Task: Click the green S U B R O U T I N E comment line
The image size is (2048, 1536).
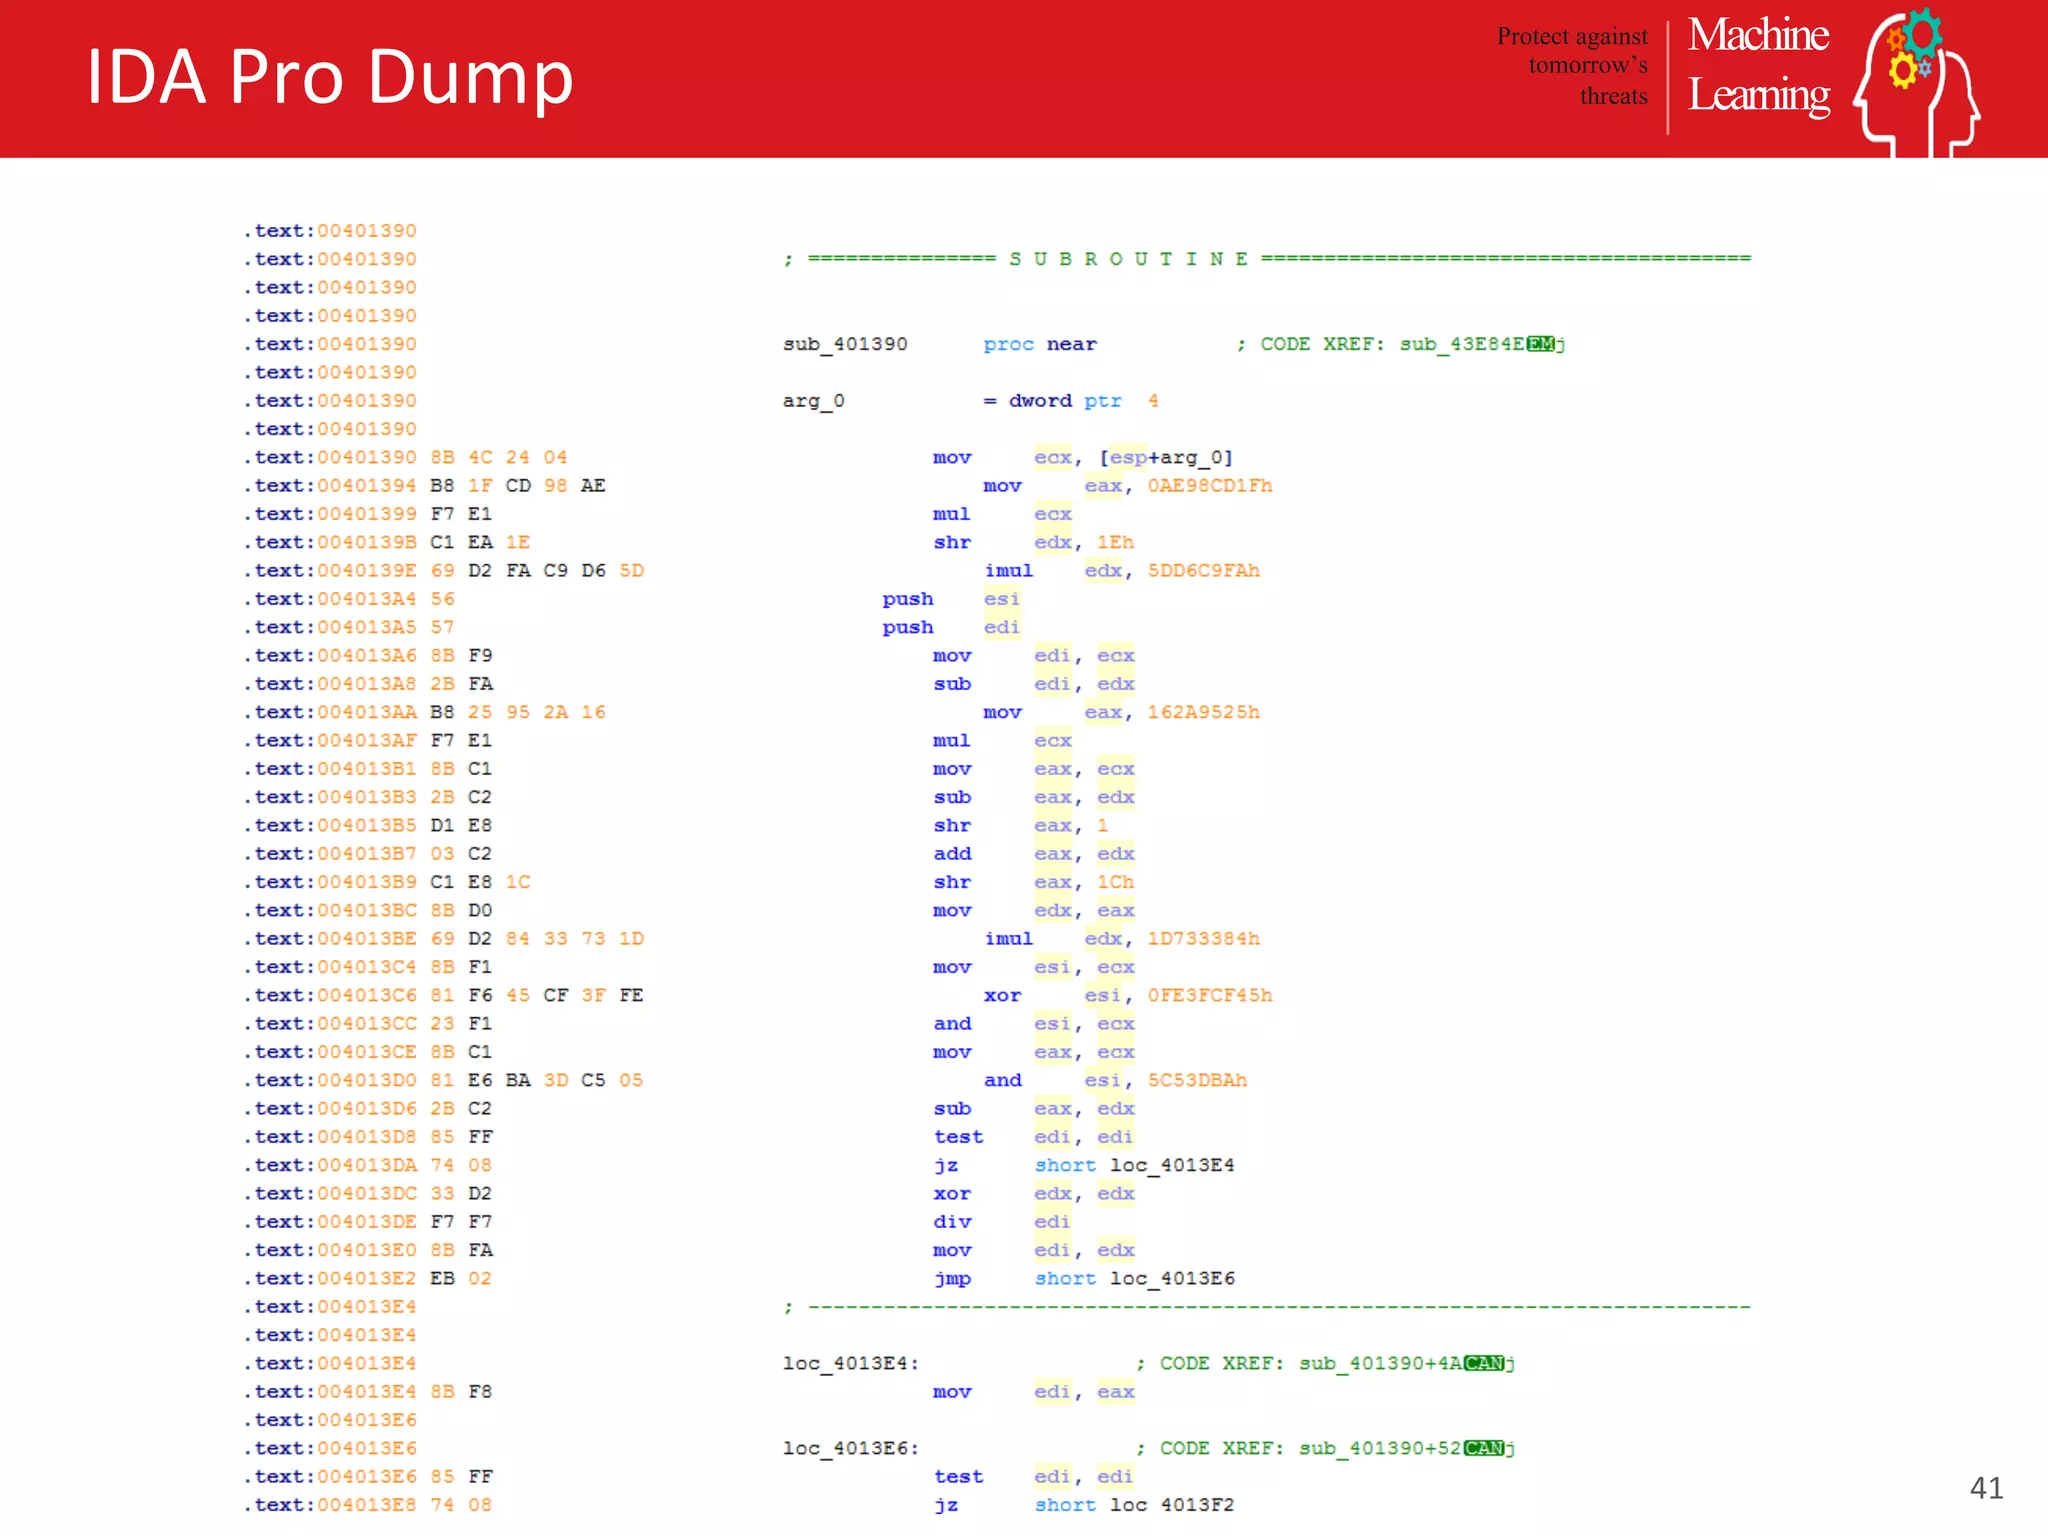Action: click(x=1267, y=259)
